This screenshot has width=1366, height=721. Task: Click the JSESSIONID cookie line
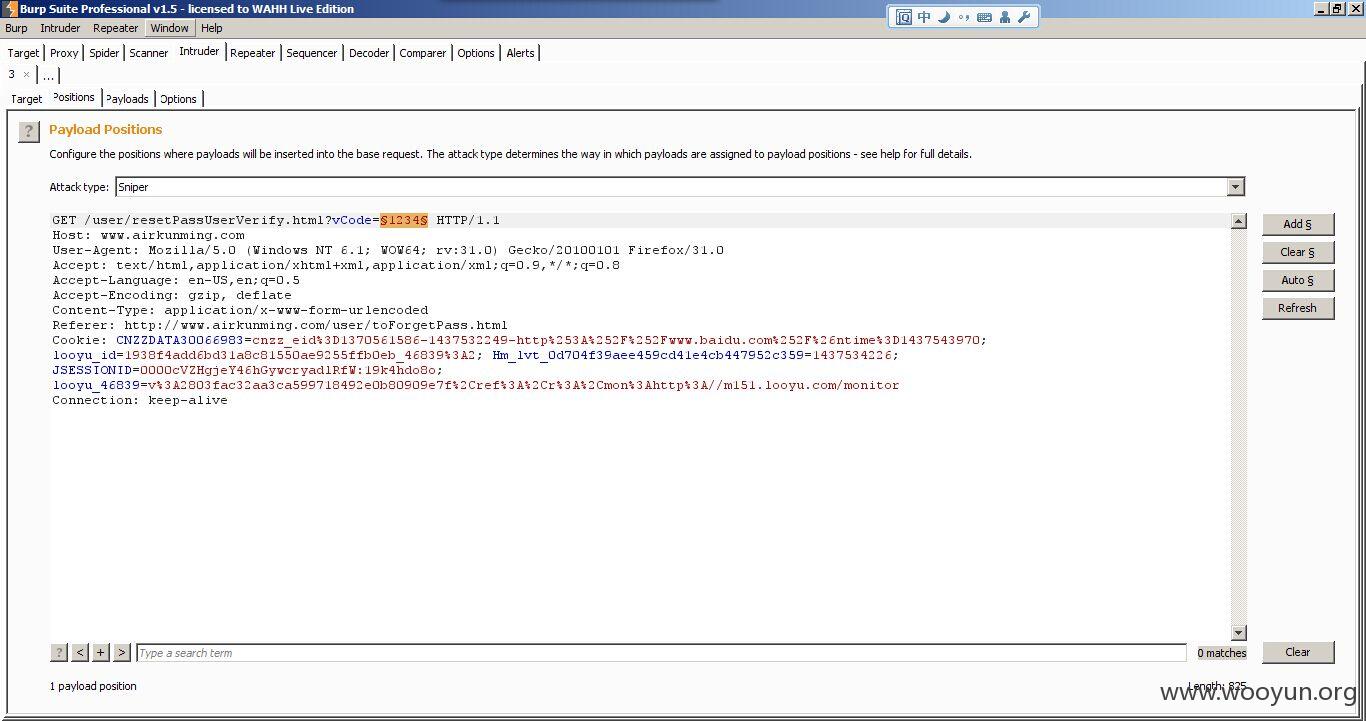(247, 370)
